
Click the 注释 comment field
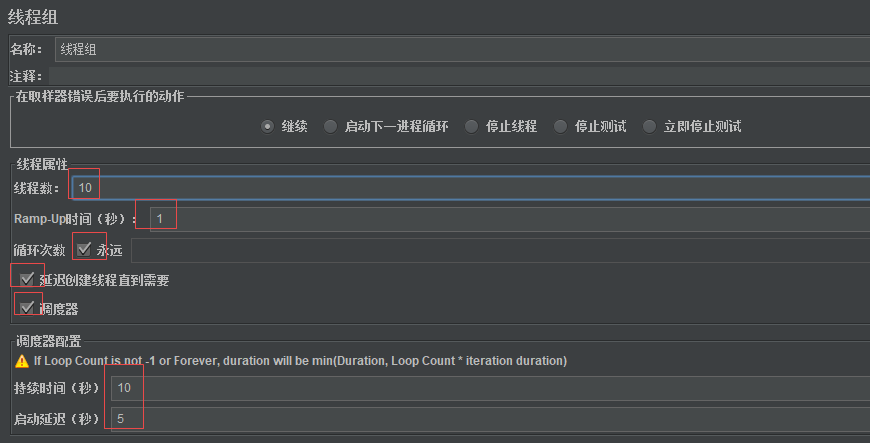coord(459,76)
